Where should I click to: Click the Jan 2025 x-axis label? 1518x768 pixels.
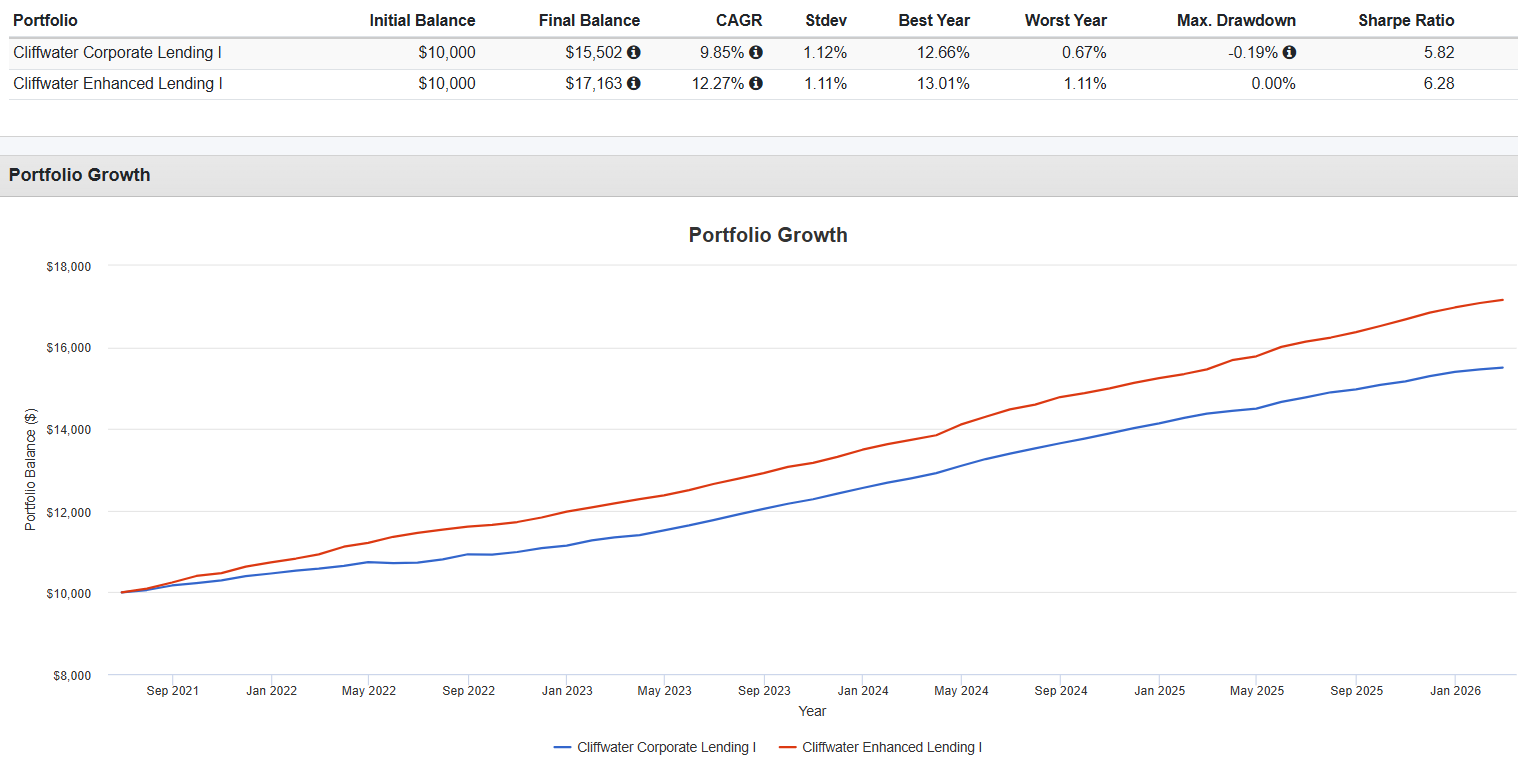tap(1159, 691)
